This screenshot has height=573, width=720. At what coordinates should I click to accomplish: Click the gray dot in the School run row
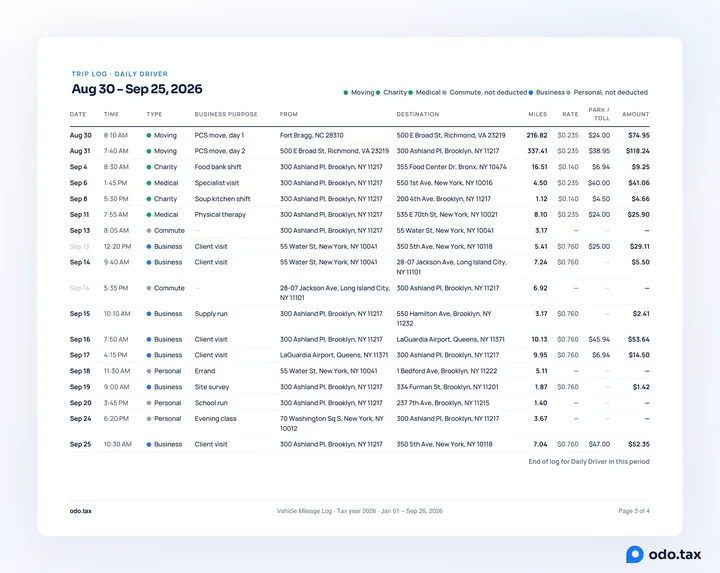click(149, 403)
